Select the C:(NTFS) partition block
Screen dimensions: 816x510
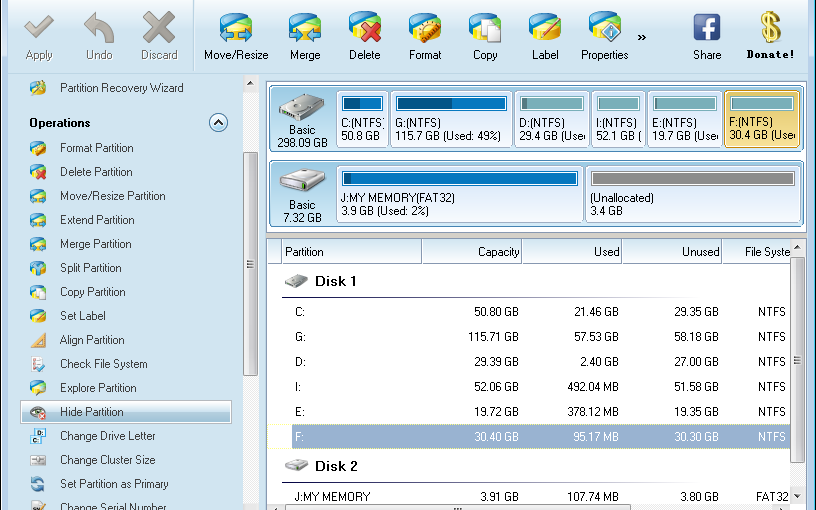coord(362,119)
